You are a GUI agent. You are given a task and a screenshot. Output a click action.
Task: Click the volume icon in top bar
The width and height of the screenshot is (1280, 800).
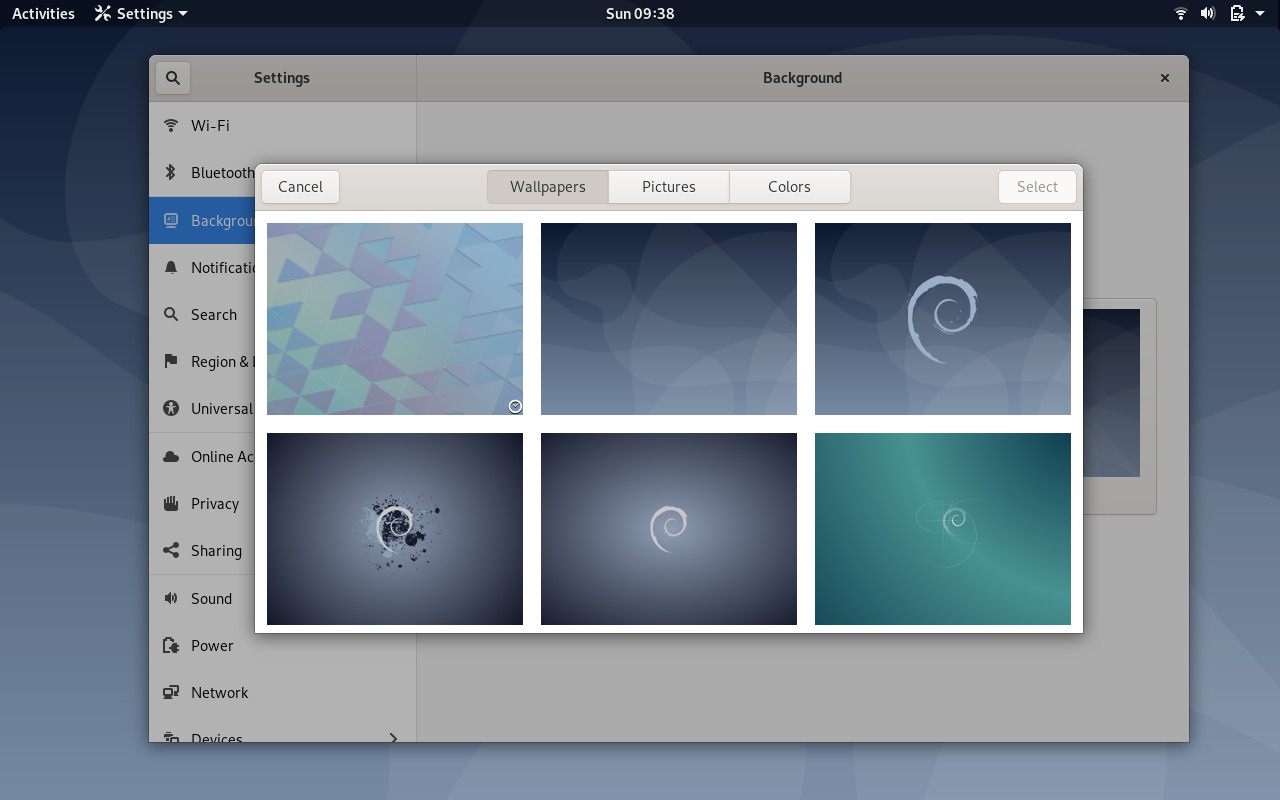pyautogui.click(x=1208, y=13)
